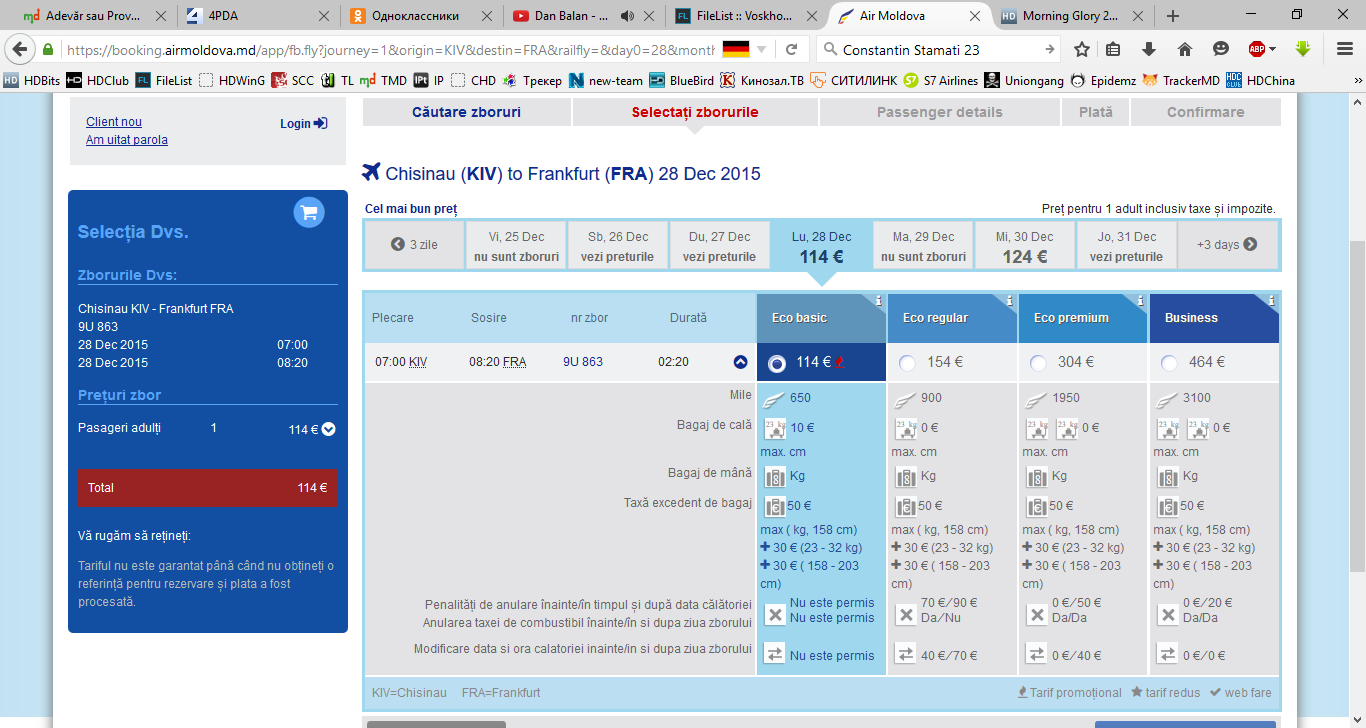Screen dimensions: 1366x728
Task: Open a new browser tab
Action: click(x=1173, y=16)
